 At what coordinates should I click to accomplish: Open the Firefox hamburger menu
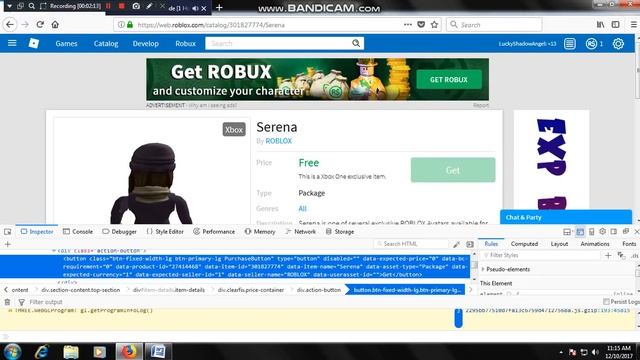coord(633,24)
